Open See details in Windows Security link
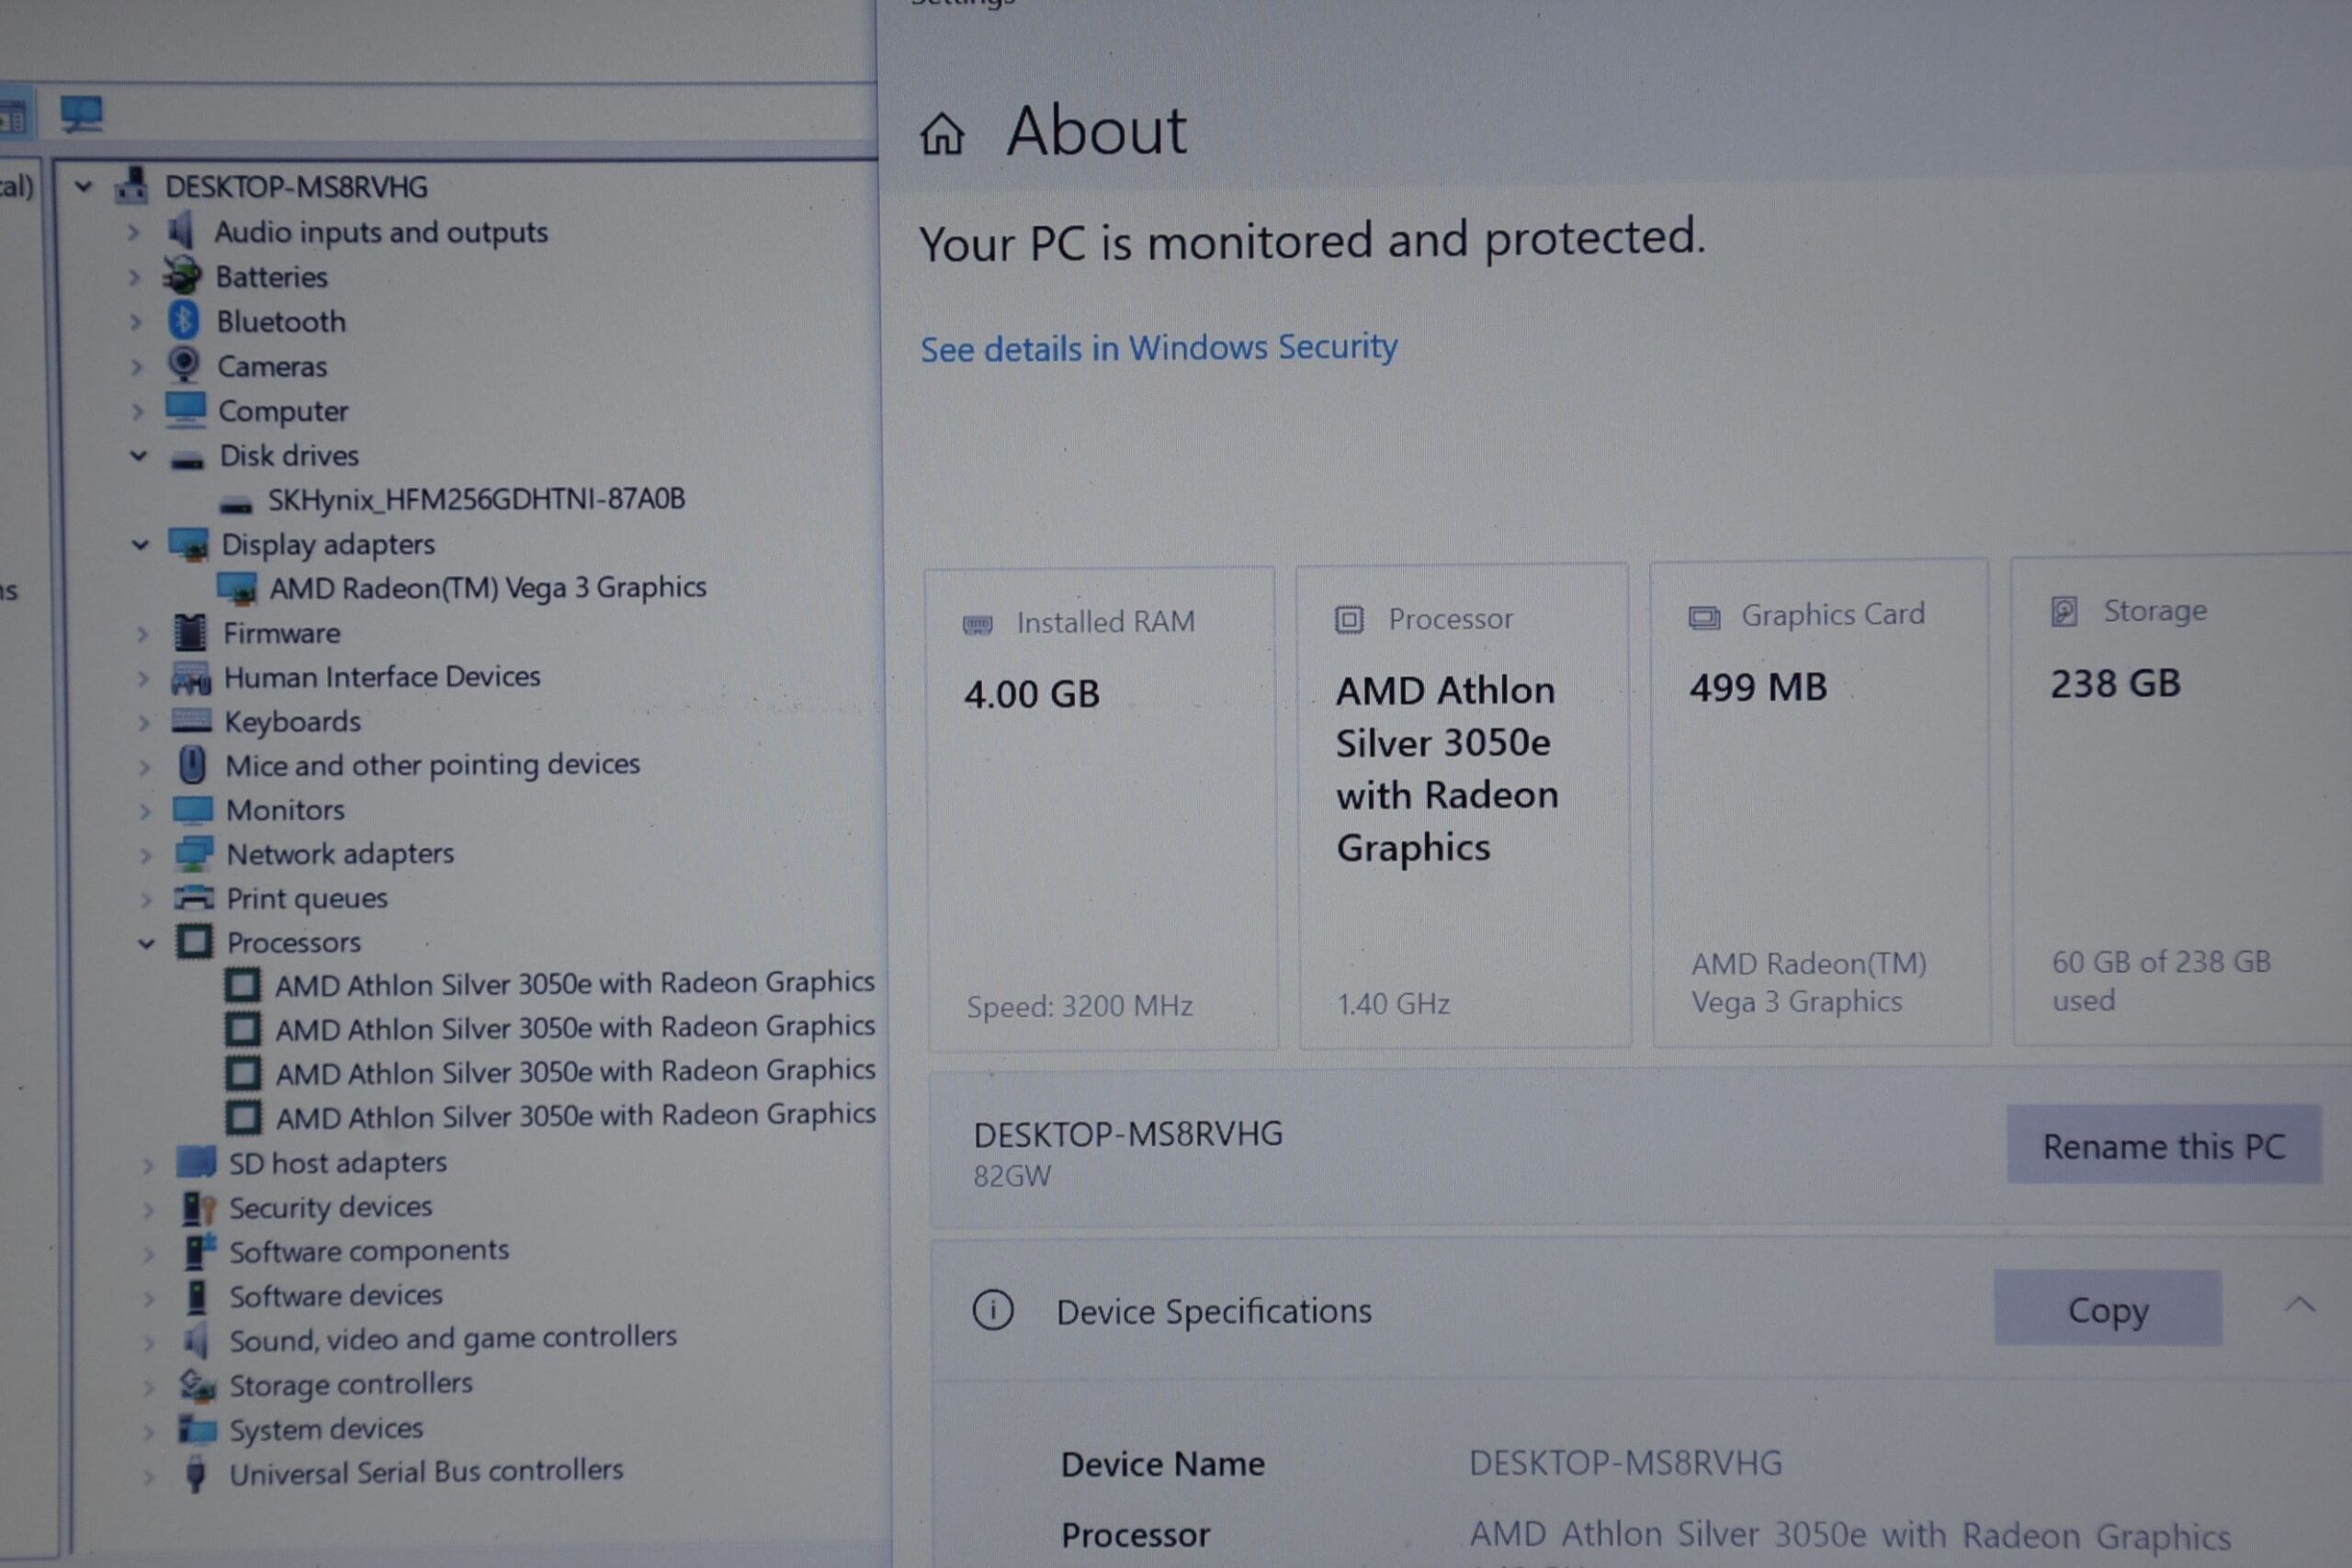 [1158, 347]
